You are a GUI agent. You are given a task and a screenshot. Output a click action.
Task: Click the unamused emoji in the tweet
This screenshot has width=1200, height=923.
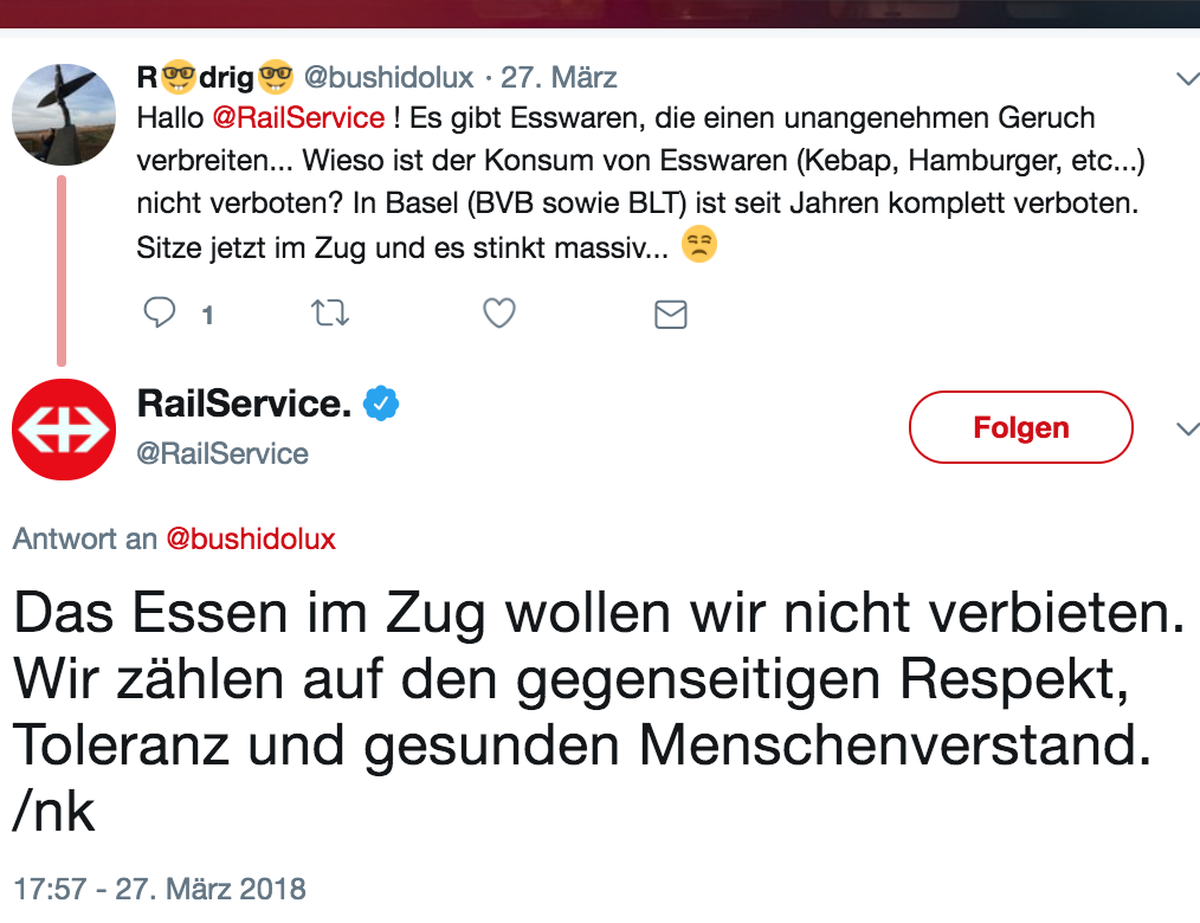point(700,246)
